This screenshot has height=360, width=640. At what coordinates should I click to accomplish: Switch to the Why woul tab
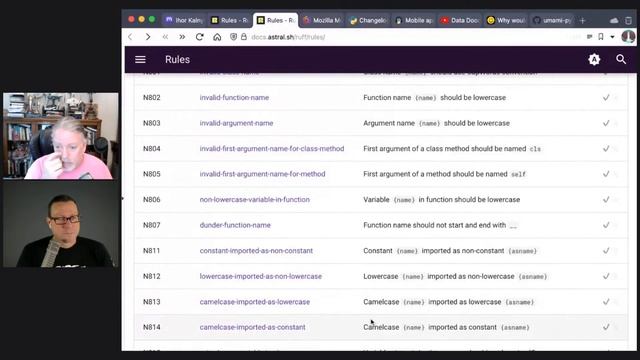click(506, 20)
